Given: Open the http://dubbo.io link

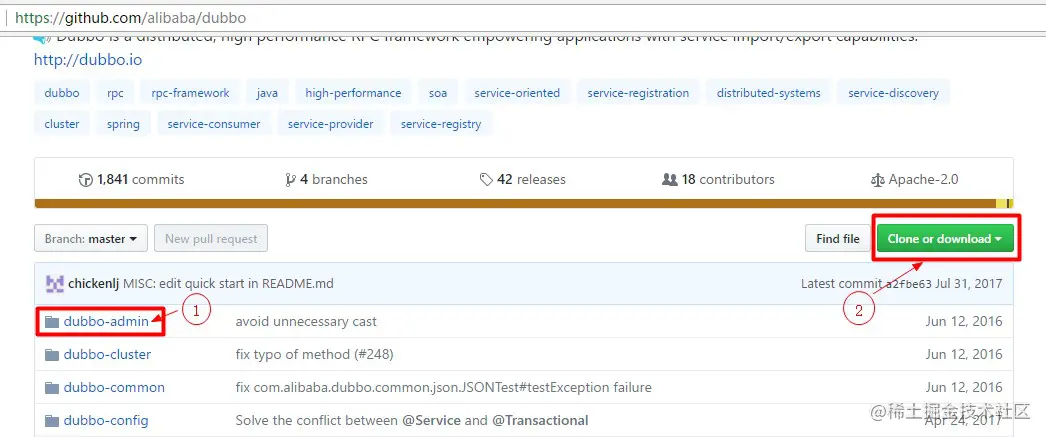Looking at the screenshot, I should point(88,59).
